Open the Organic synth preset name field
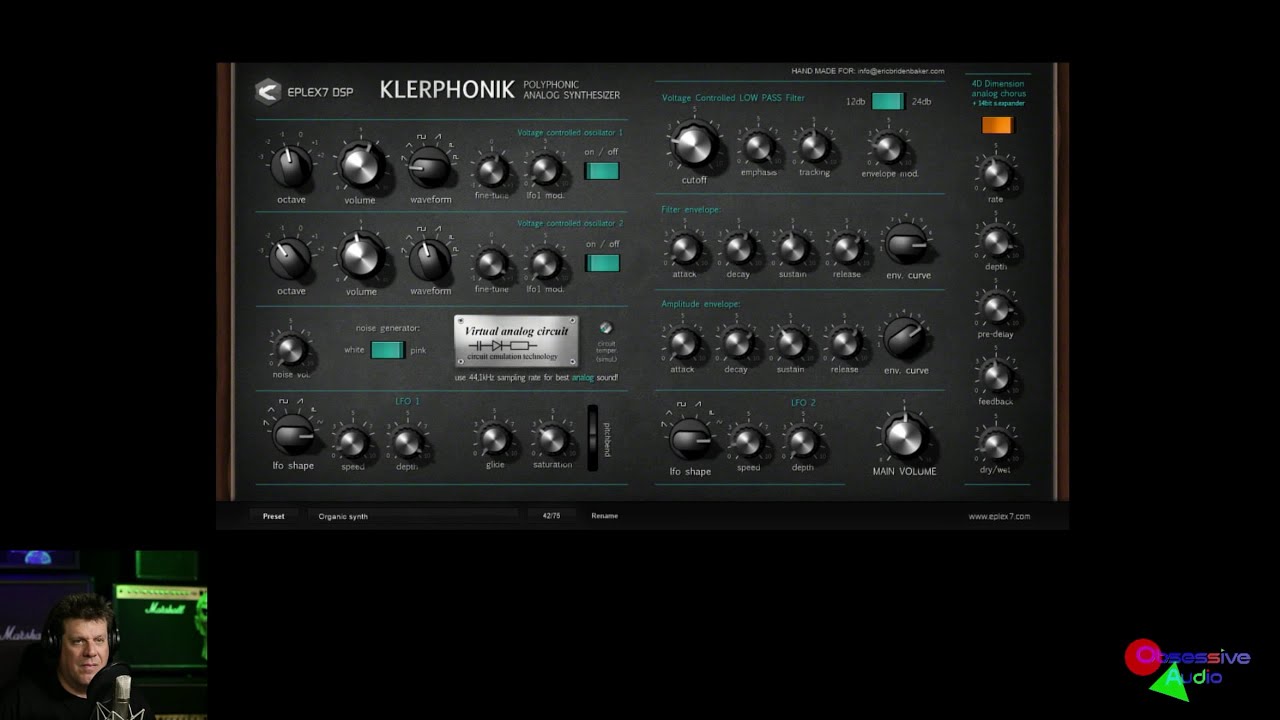Viewport: 1280px width, 720px height. click(x=413, y=516)
